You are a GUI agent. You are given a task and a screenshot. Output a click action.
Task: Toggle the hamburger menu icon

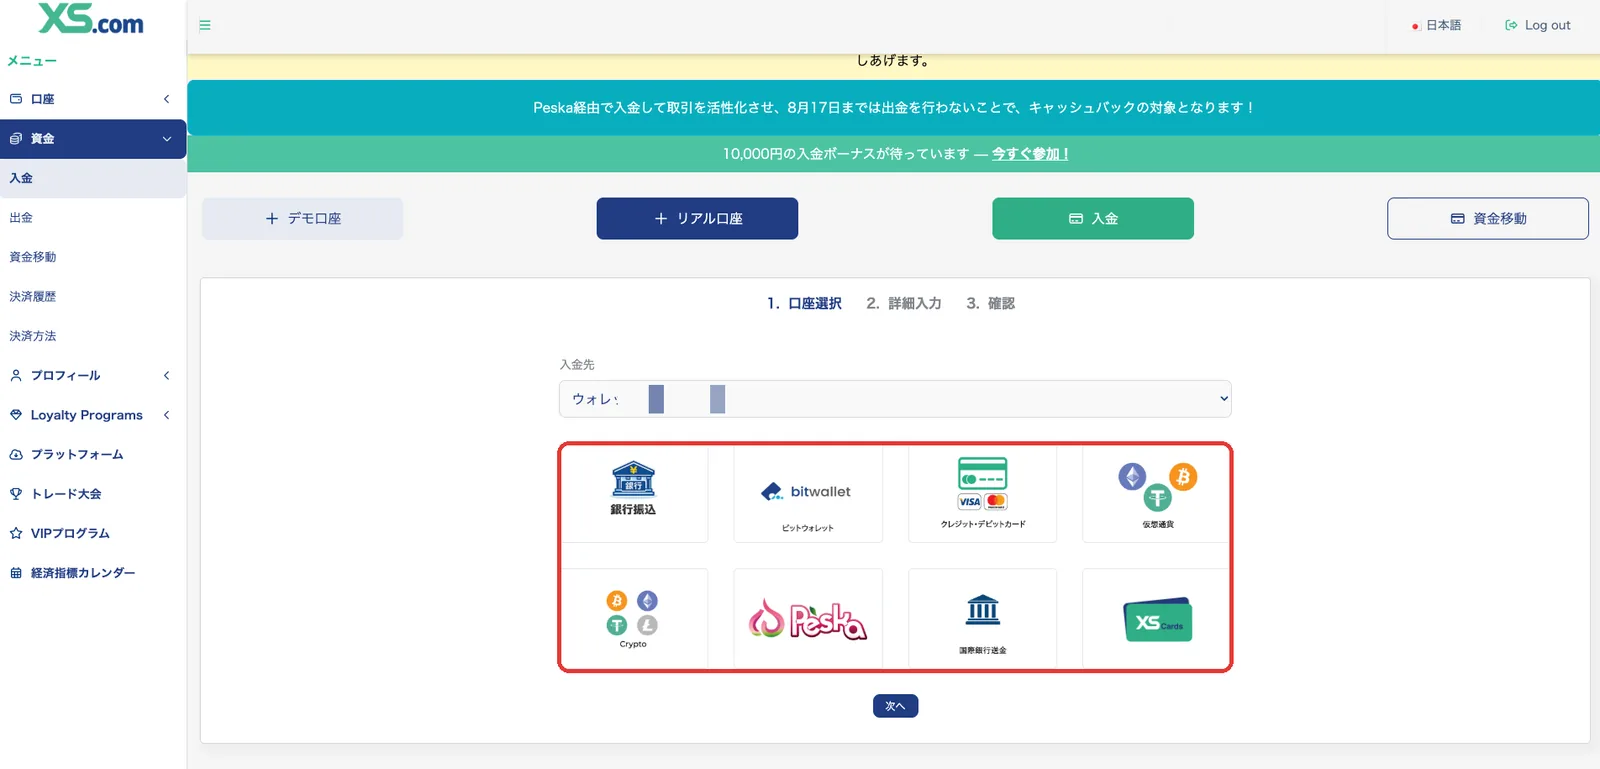205,25
